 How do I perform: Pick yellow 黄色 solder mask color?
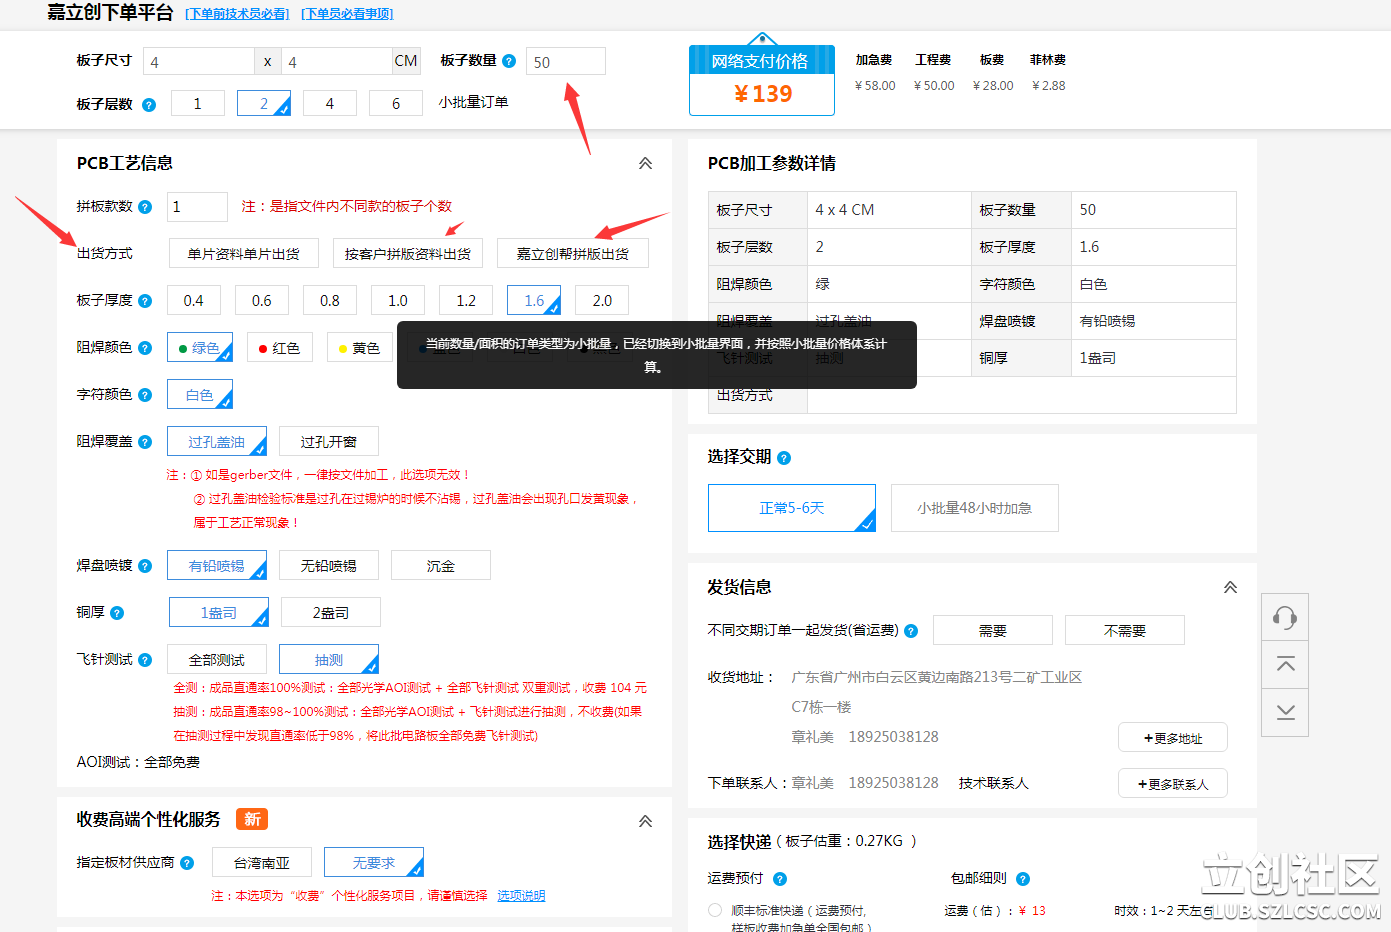pyautogui.click(x=359, y=347)
